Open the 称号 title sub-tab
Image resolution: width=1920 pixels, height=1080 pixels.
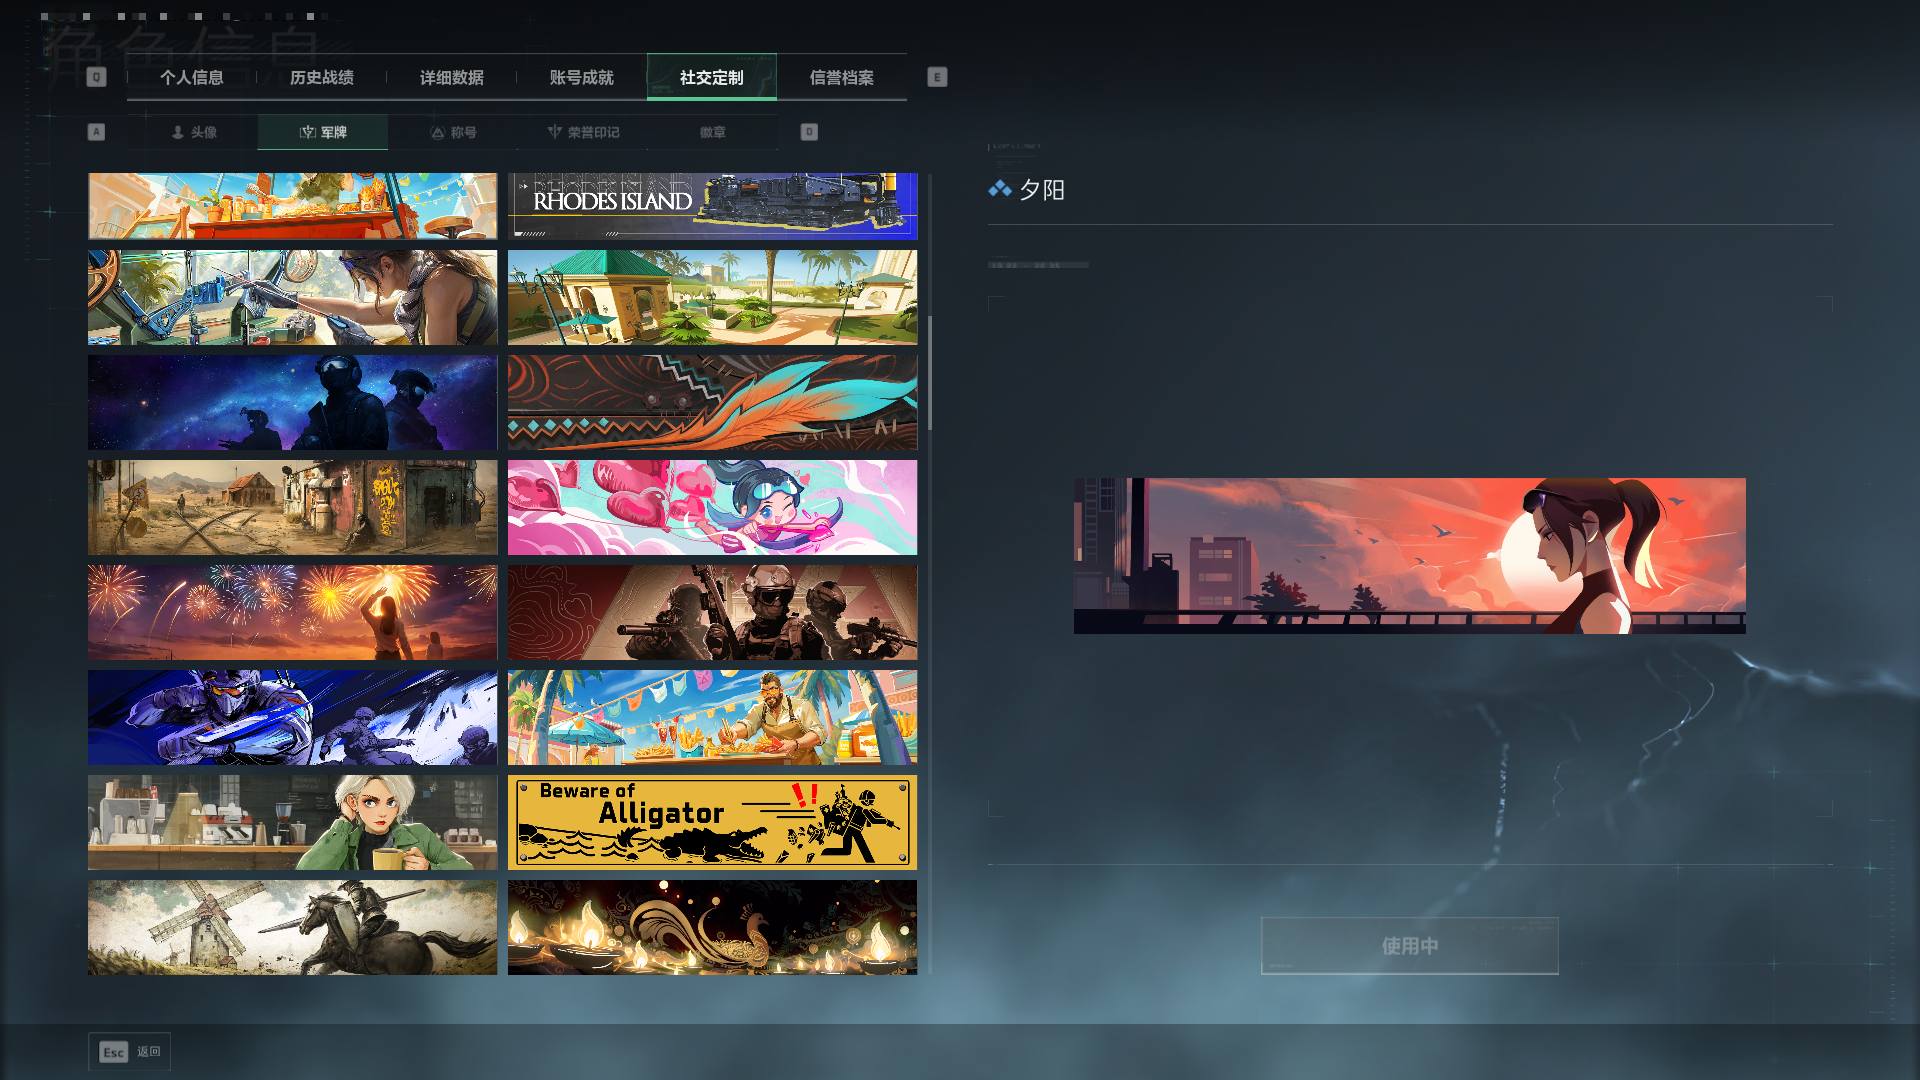point(453,132)
